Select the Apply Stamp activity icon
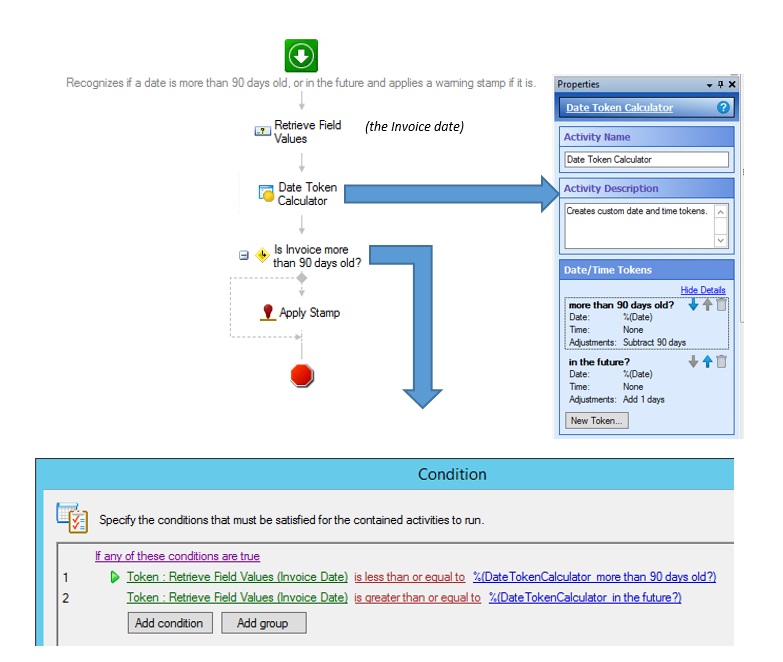 tap(268, 313)
